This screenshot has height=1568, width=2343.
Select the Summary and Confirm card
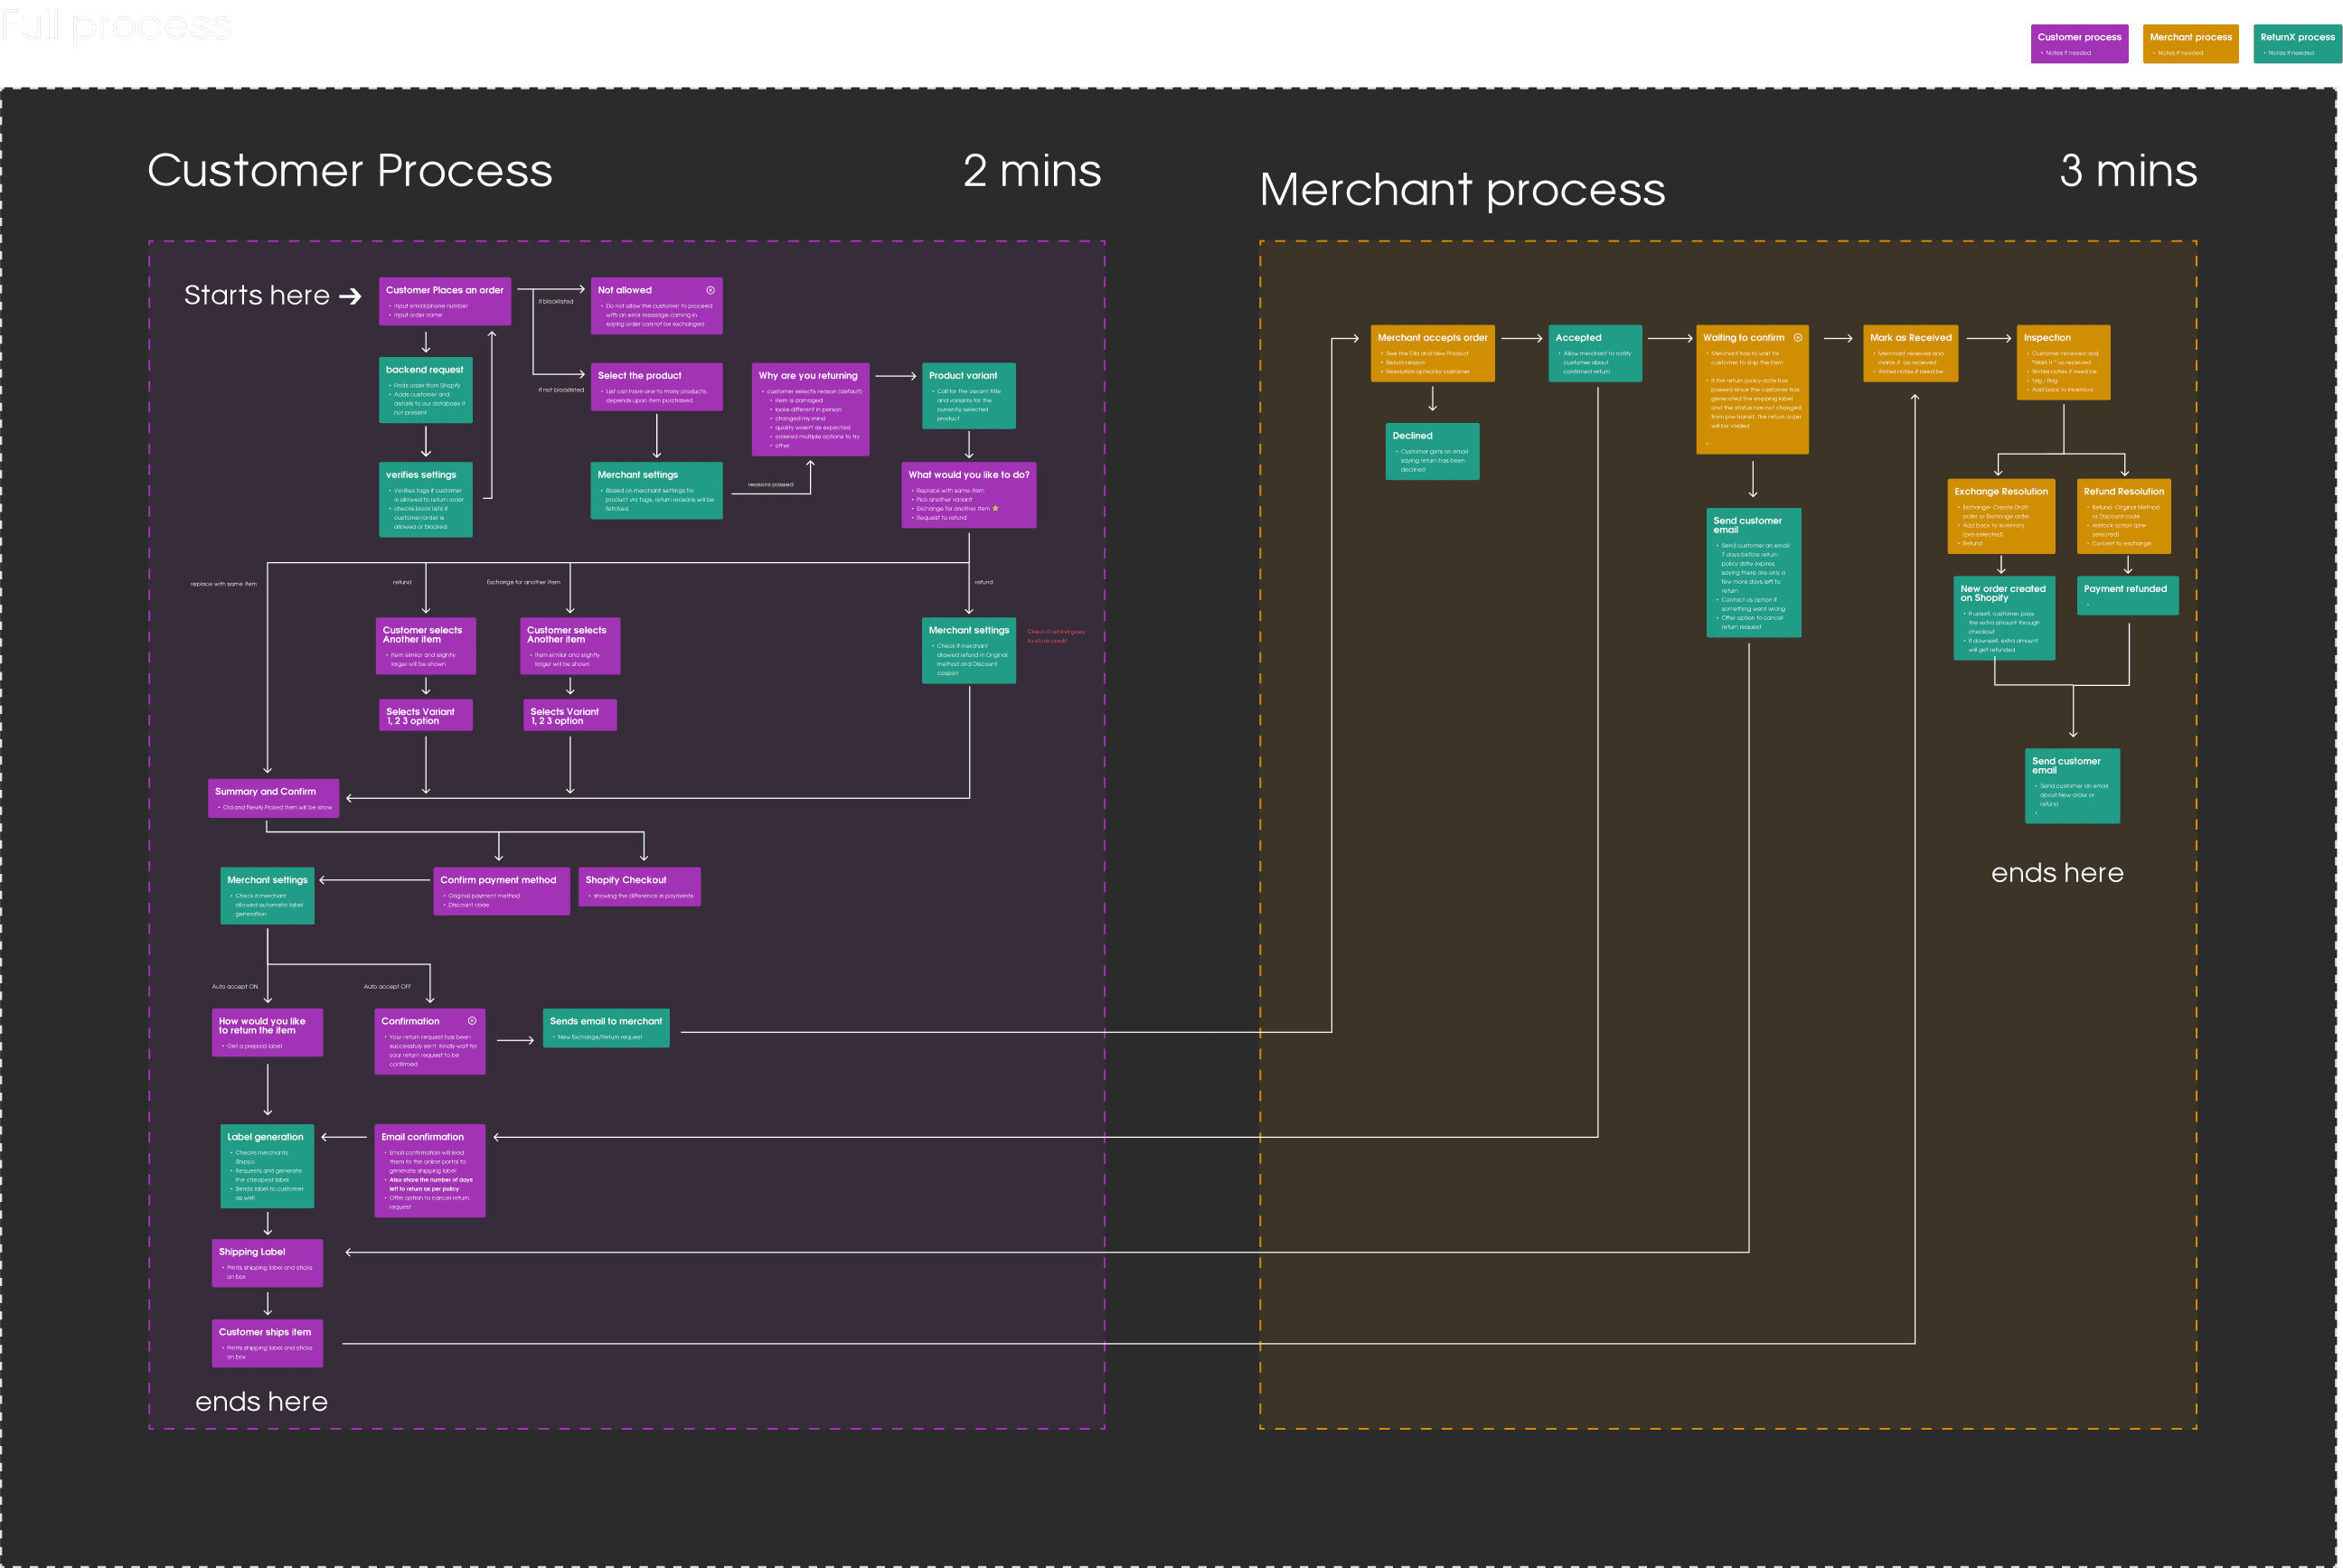(x=273, y=798)
